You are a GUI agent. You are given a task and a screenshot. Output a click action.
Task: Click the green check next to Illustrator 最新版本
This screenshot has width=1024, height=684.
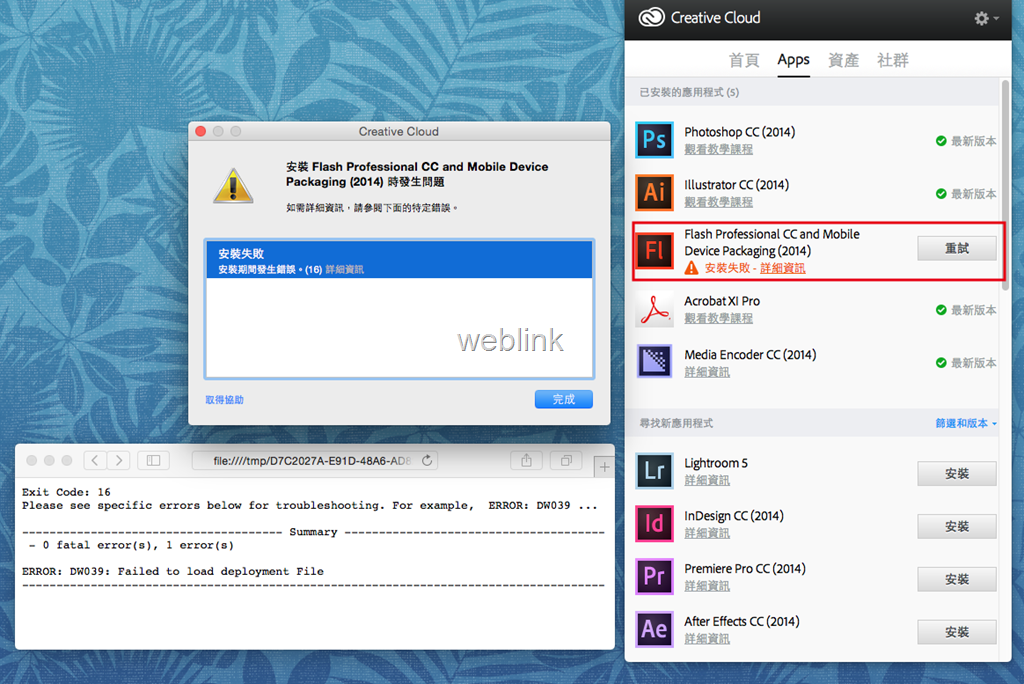[x=941, y=194]
